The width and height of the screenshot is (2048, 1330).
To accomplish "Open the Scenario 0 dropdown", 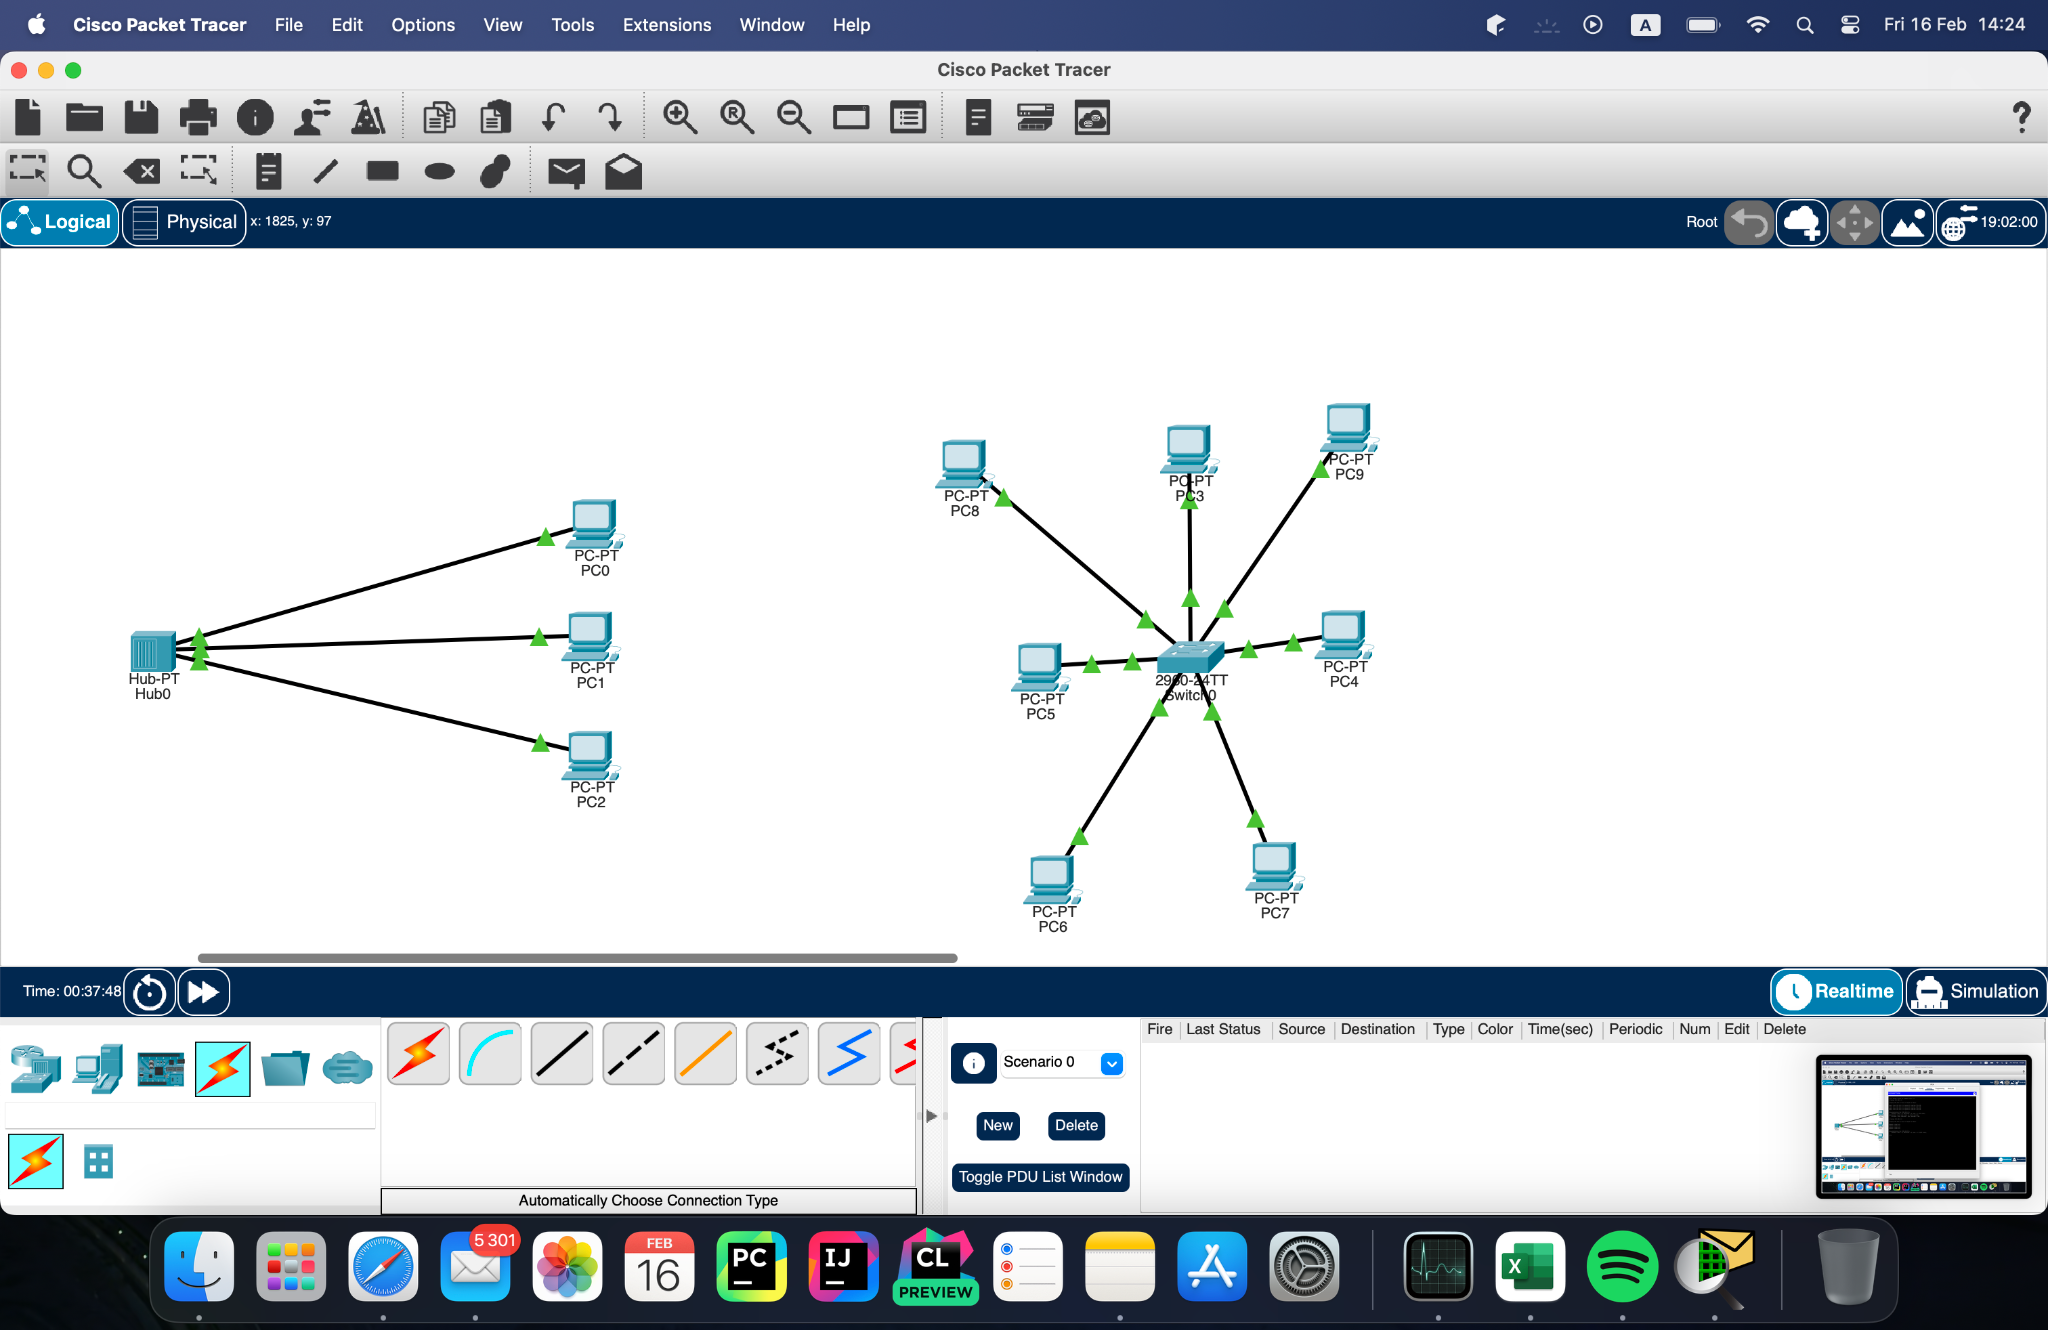I will 1111,1063.
